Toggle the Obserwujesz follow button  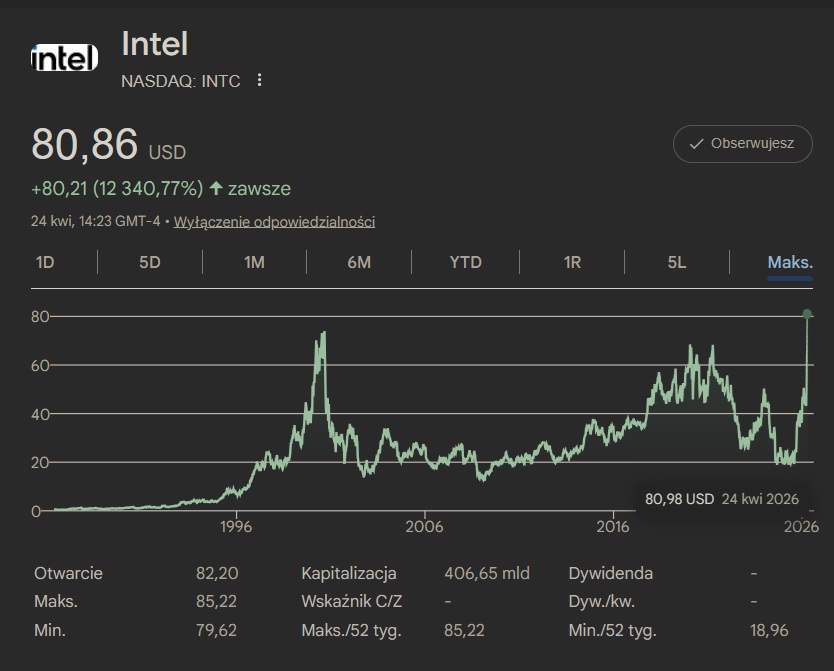coord(743,144)
